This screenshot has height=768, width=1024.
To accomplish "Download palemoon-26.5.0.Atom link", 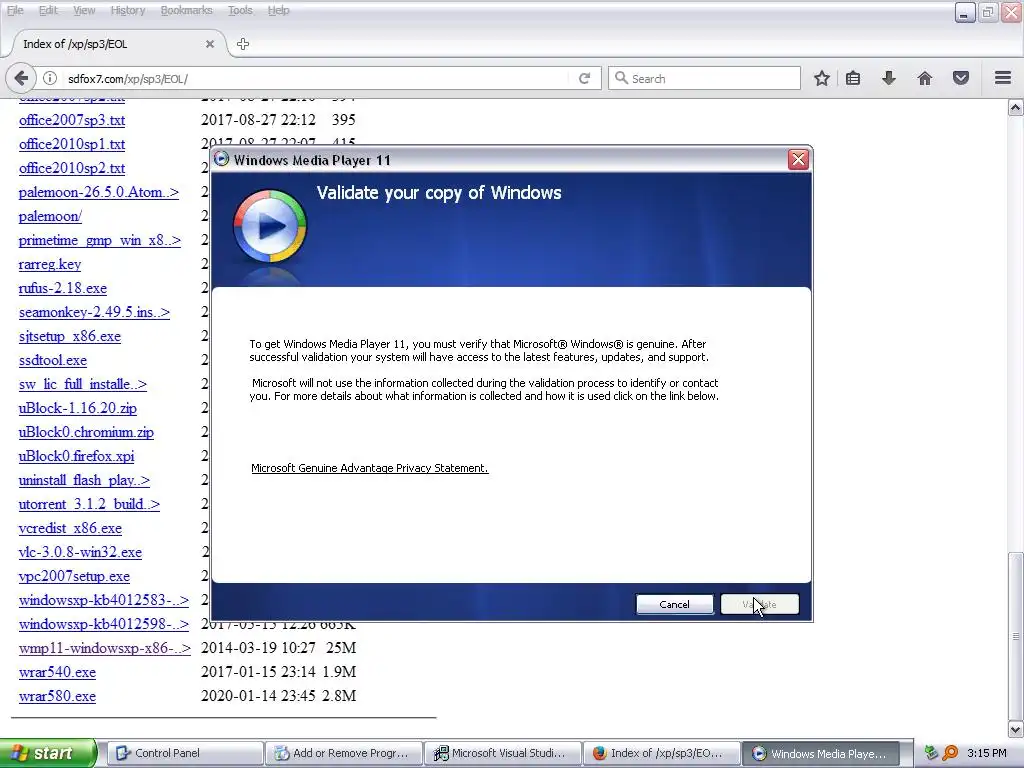I will (x=99, y=192).
